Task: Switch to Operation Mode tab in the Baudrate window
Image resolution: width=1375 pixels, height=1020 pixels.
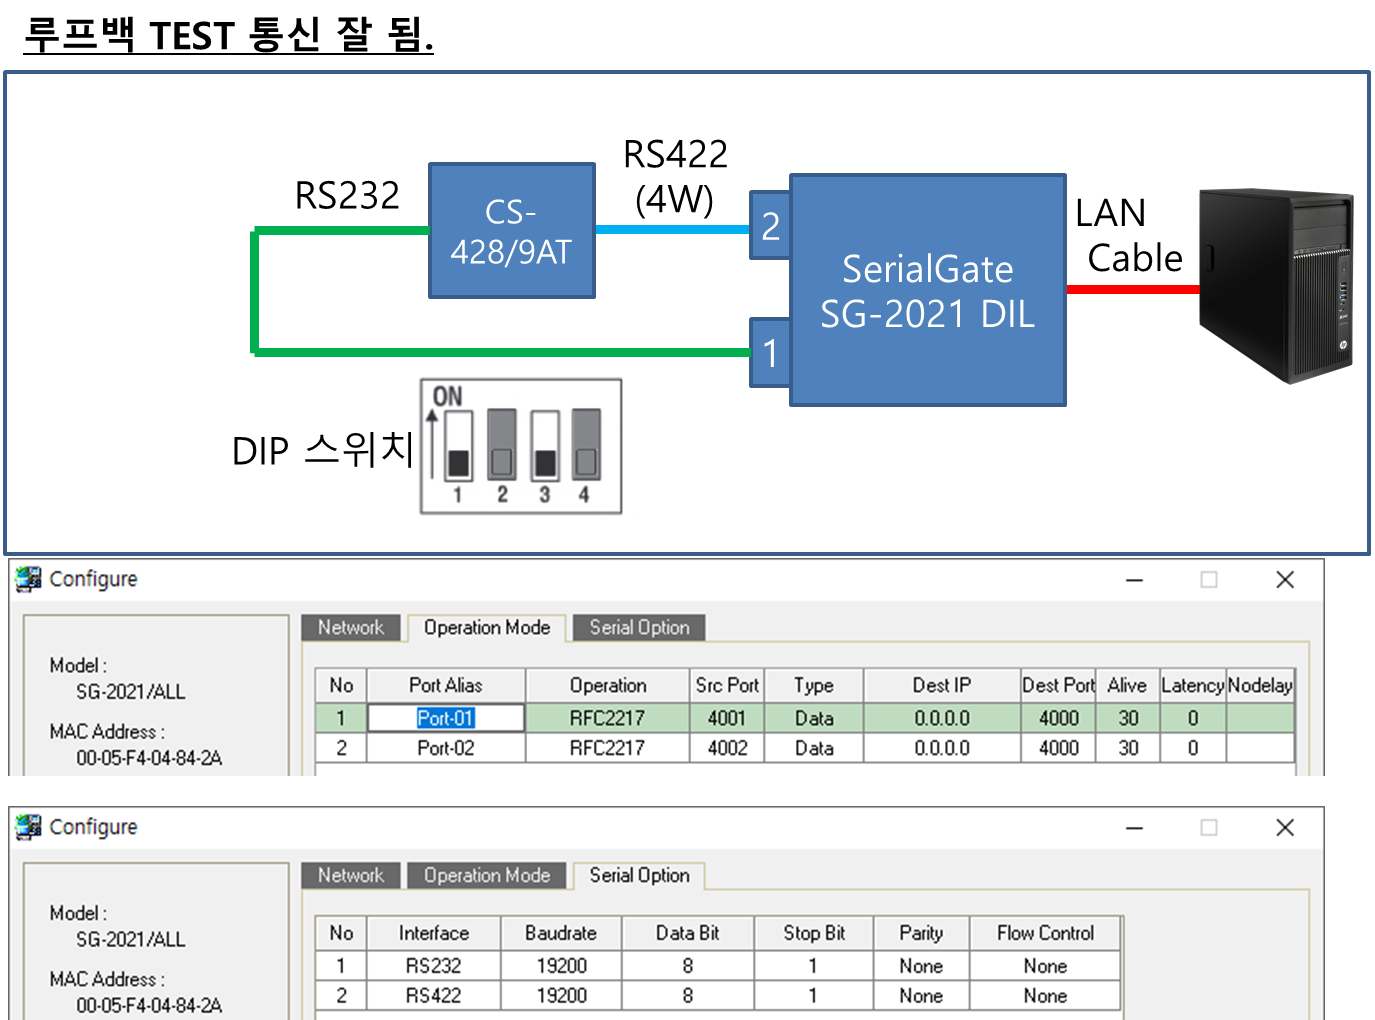Action: pyautogui.click(x=487, y=875)
